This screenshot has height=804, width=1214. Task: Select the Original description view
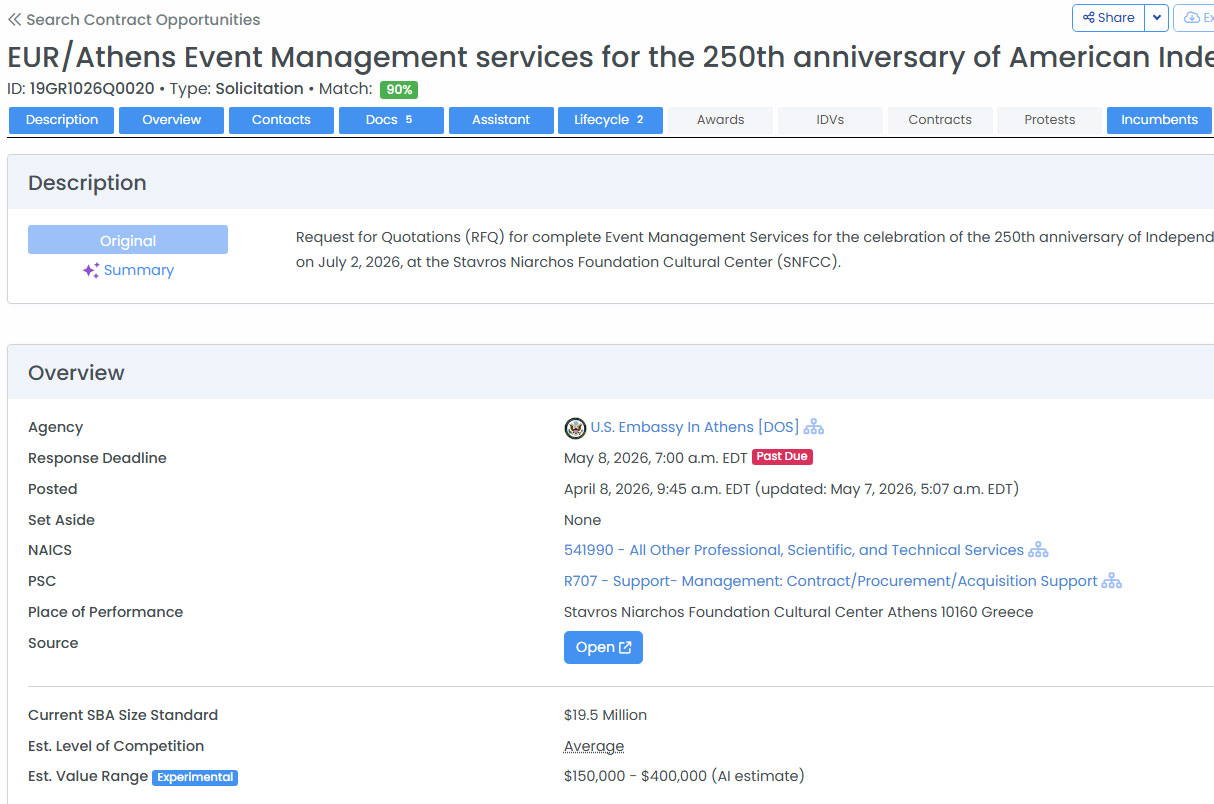[x=128, y=240]
